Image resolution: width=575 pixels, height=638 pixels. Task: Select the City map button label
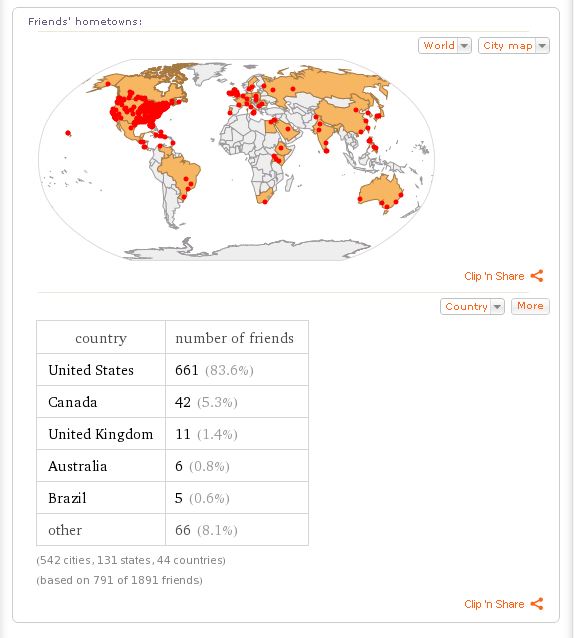pos(508,46)
